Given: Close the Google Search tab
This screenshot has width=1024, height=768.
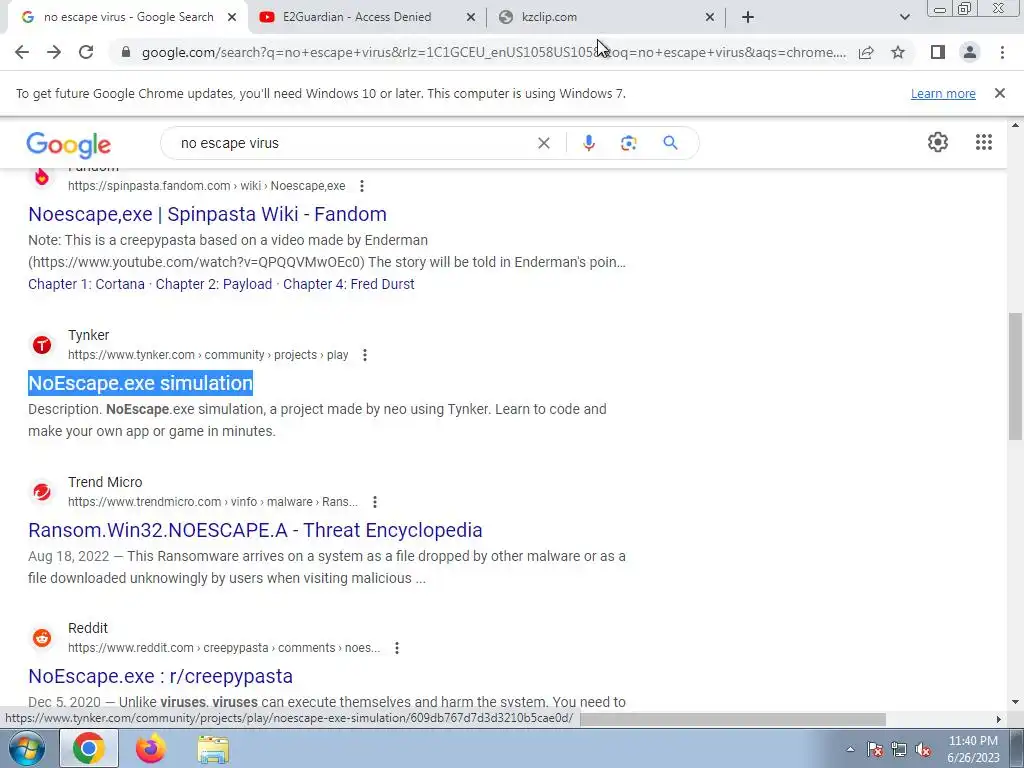Looking at the screenshot, I should pyautogui.click(x=232, y=18).
